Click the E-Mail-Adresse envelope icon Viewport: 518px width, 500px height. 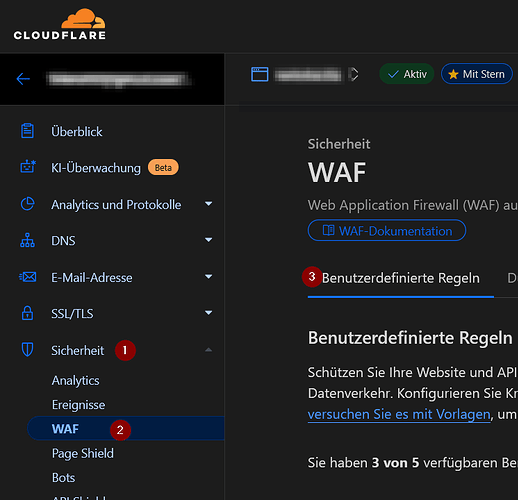click(x=28, y=277)
